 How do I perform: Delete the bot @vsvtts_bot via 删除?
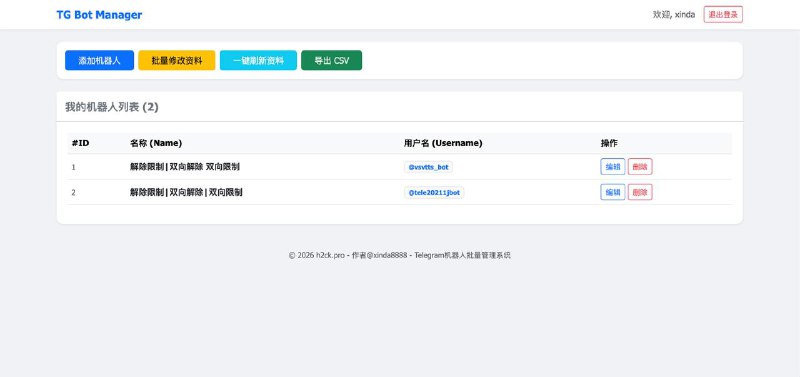640,167
